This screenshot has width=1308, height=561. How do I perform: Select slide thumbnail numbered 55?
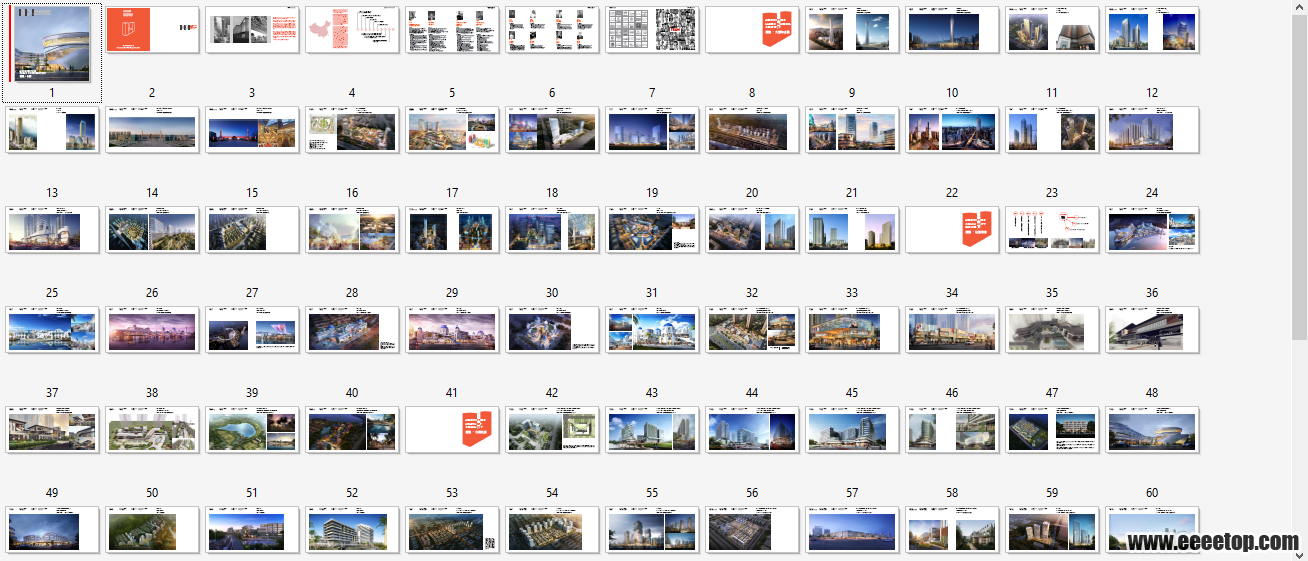[x=652, y=430]
